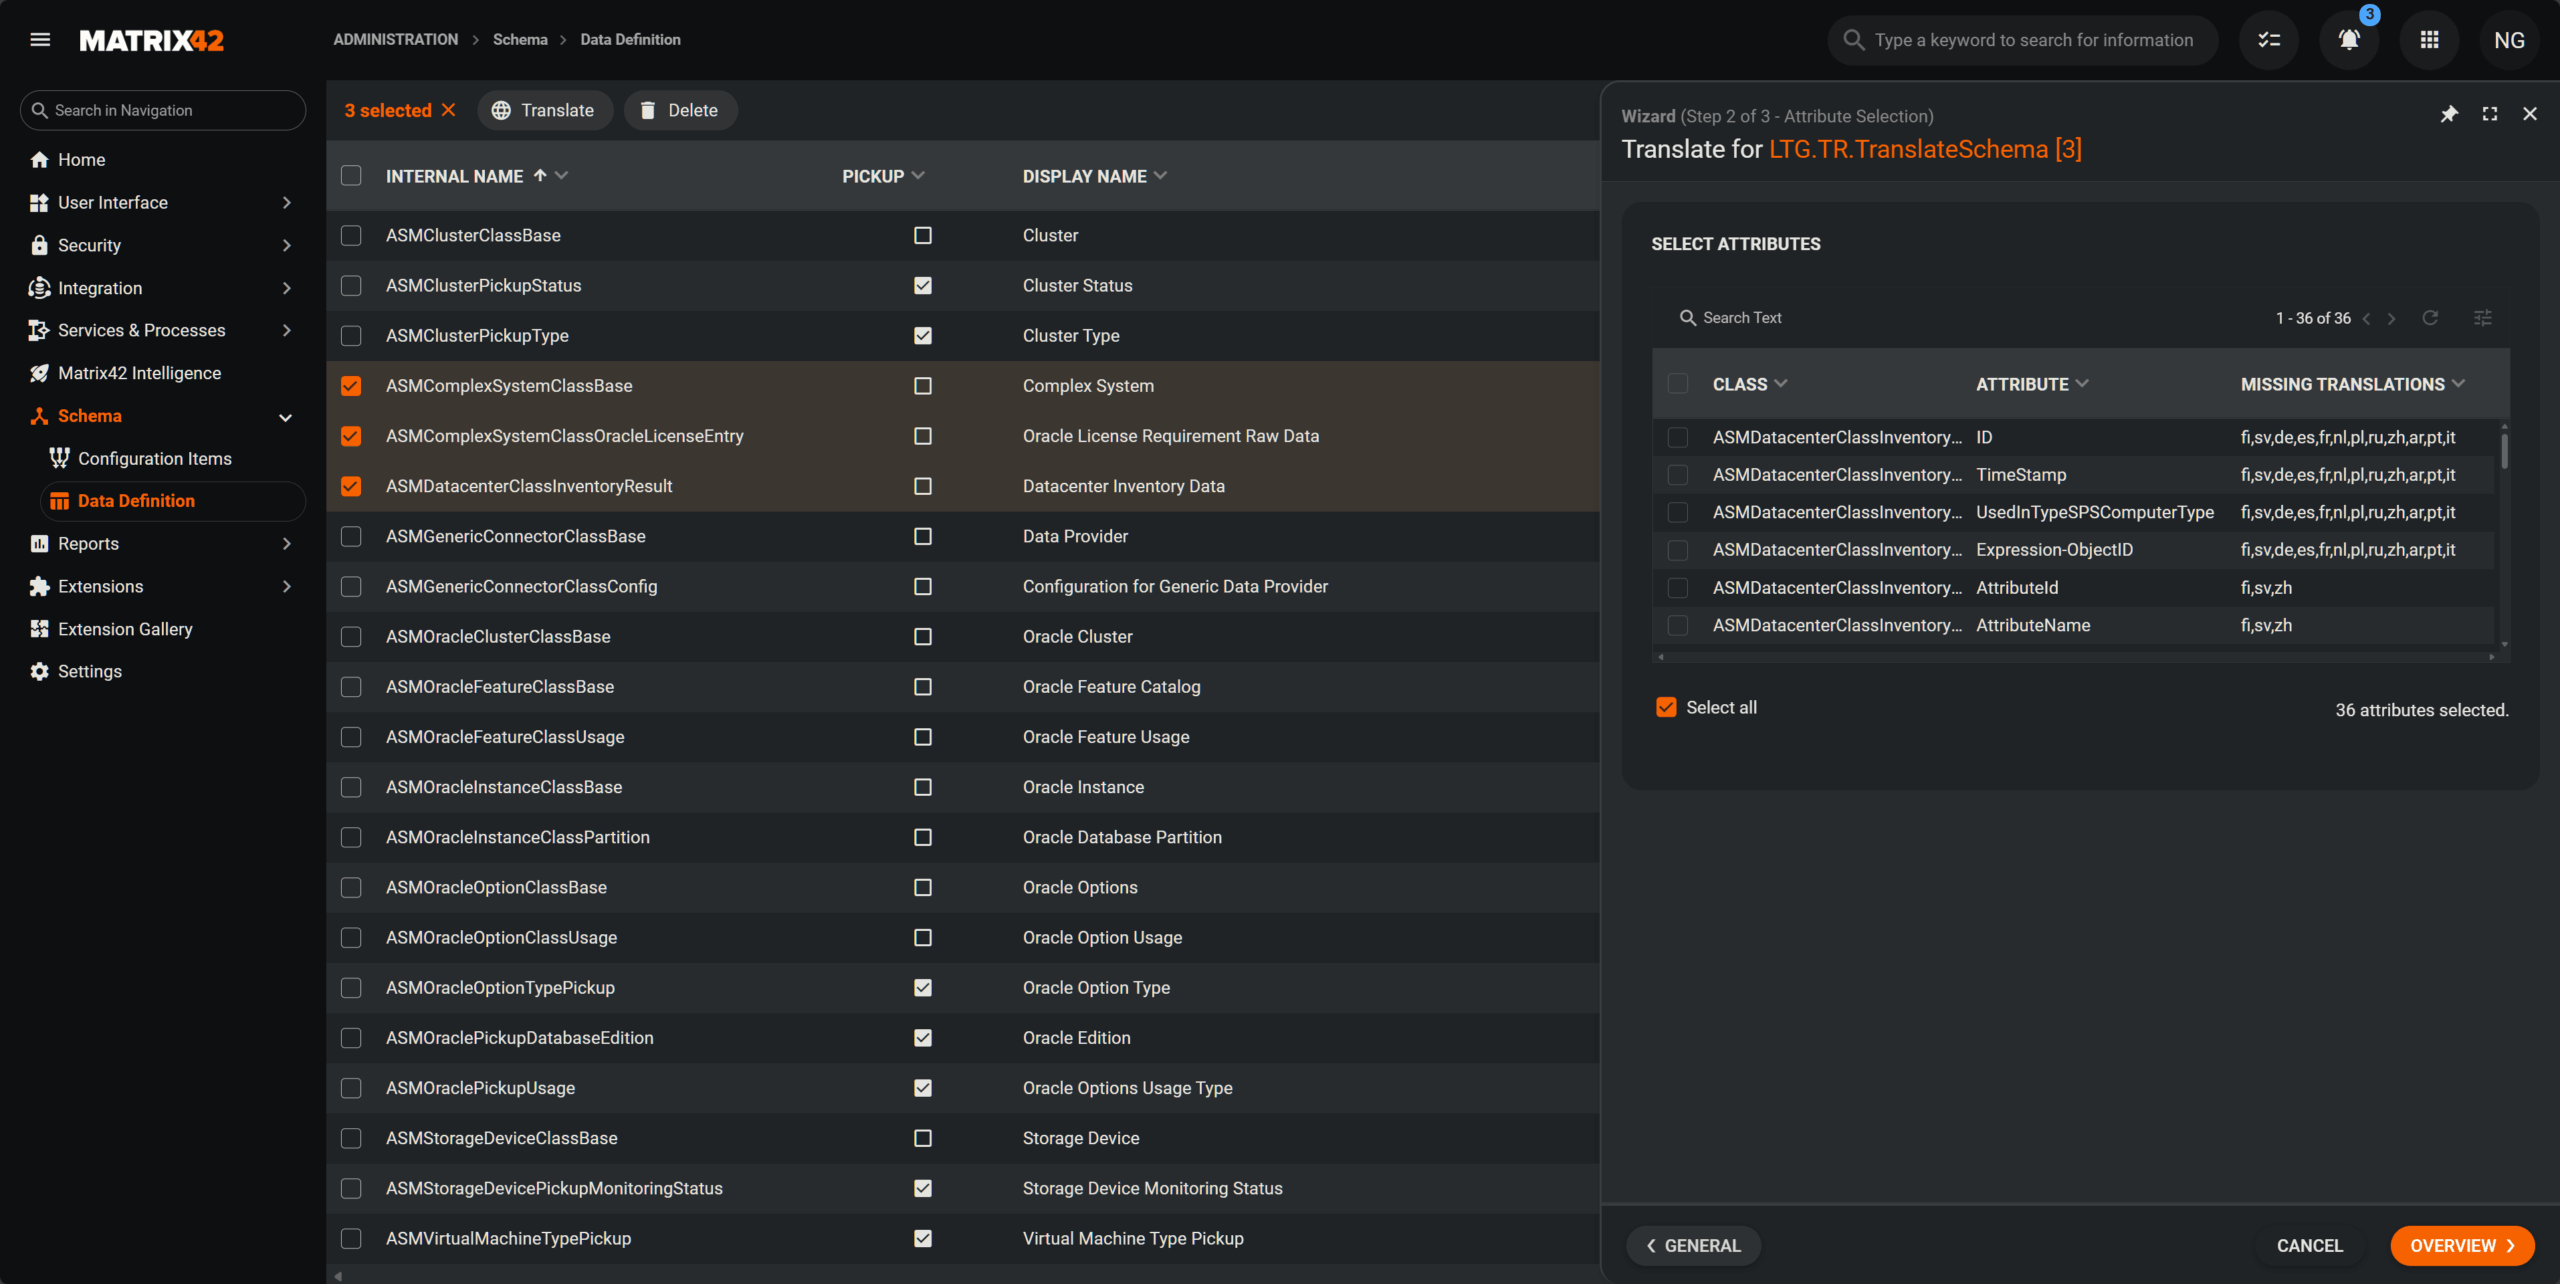
Task: Open the INTERNAL NAME column dropdown
Action: pos(562,176)
